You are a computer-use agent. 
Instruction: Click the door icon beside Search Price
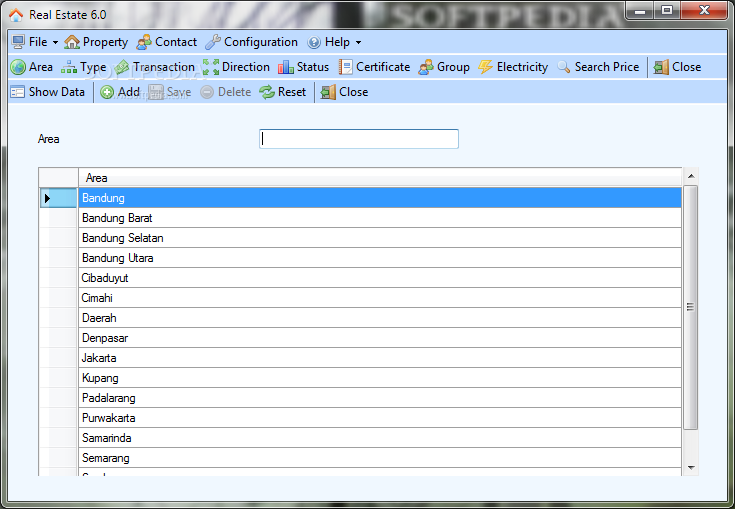(x=661, y=67)
